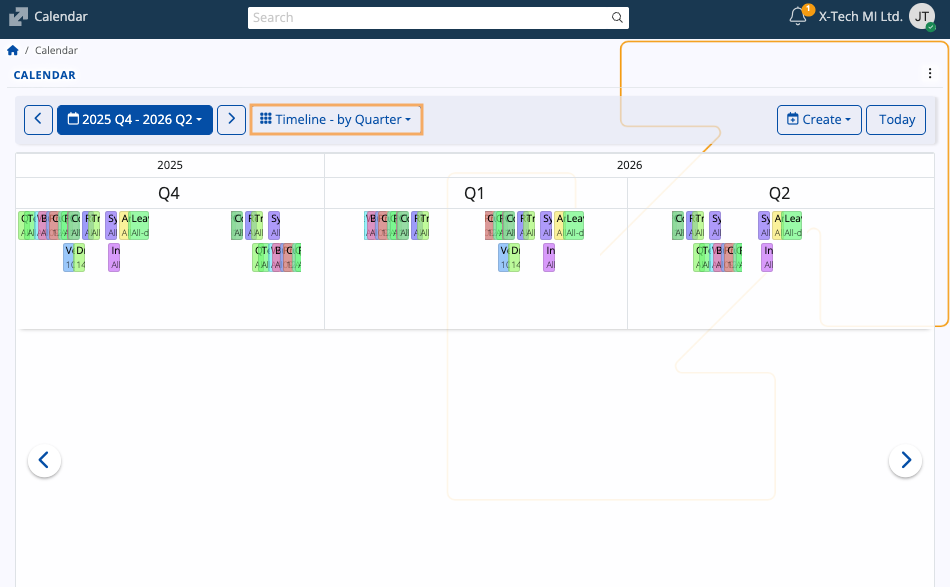Click the Calendar breadcrumb link

56,51
